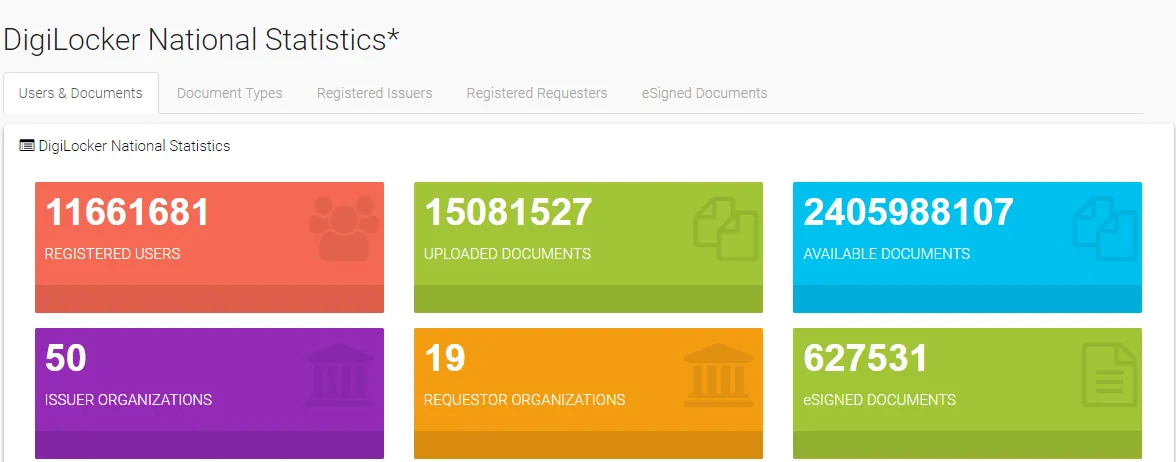
Task: Click the 2405988107 available documents figure
Action: click(x=908, y=213)
